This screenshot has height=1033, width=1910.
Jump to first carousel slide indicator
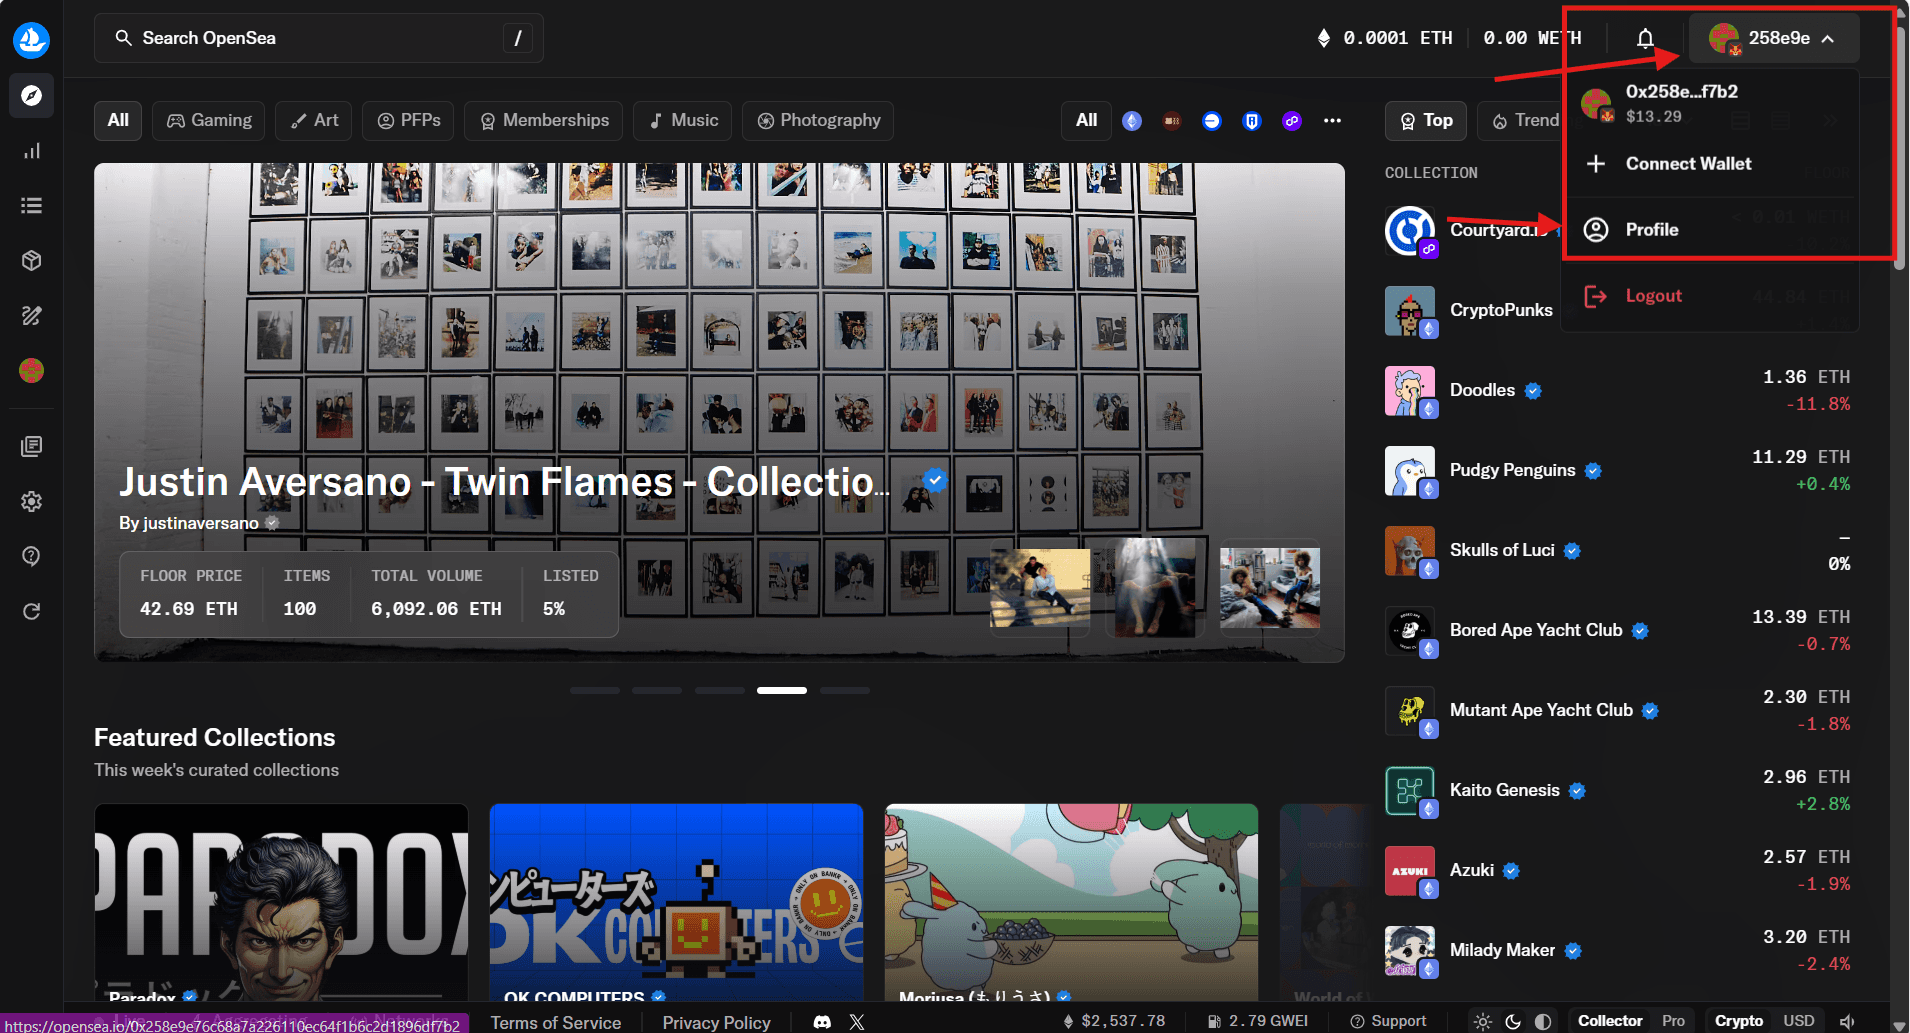coord(595,690)
